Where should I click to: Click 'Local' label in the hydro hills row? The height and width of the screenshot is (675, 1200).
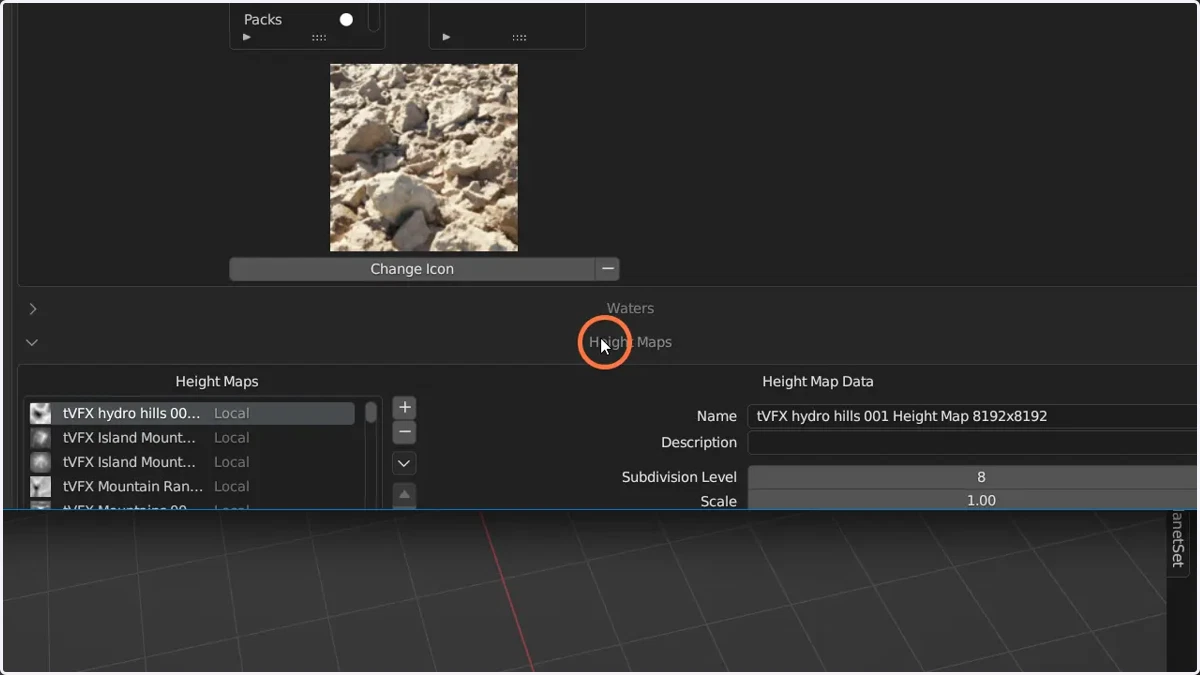pyautogui.click(x=231, y=413)
